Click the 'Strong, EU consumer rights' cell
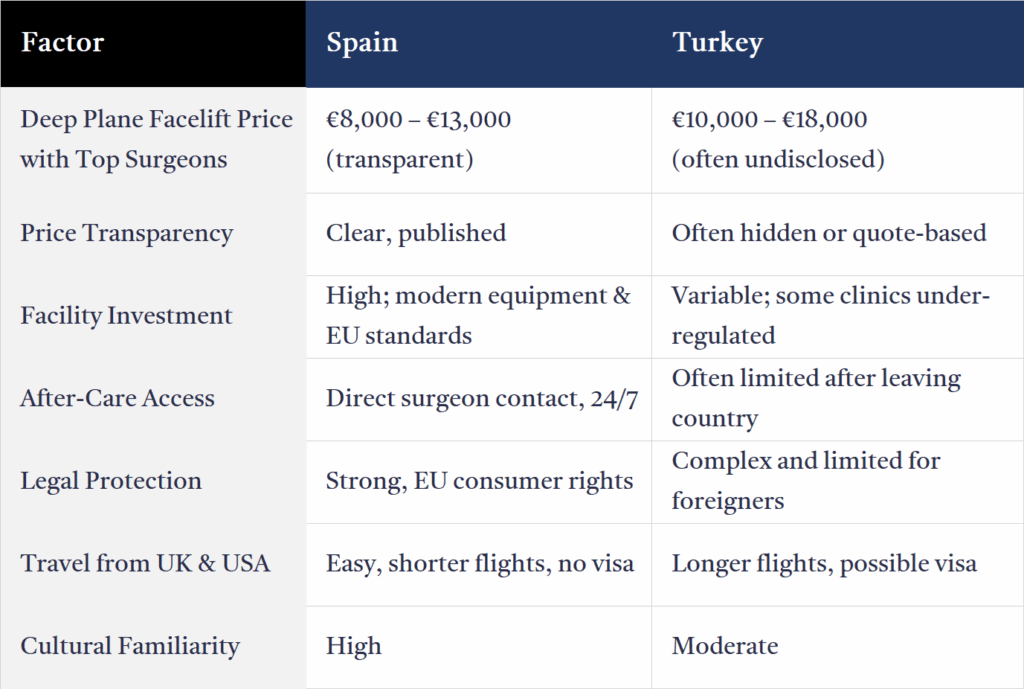Image resolution: width=1024 pixels, height=689 pixels. pyautogui.click(x=479, y=480)
